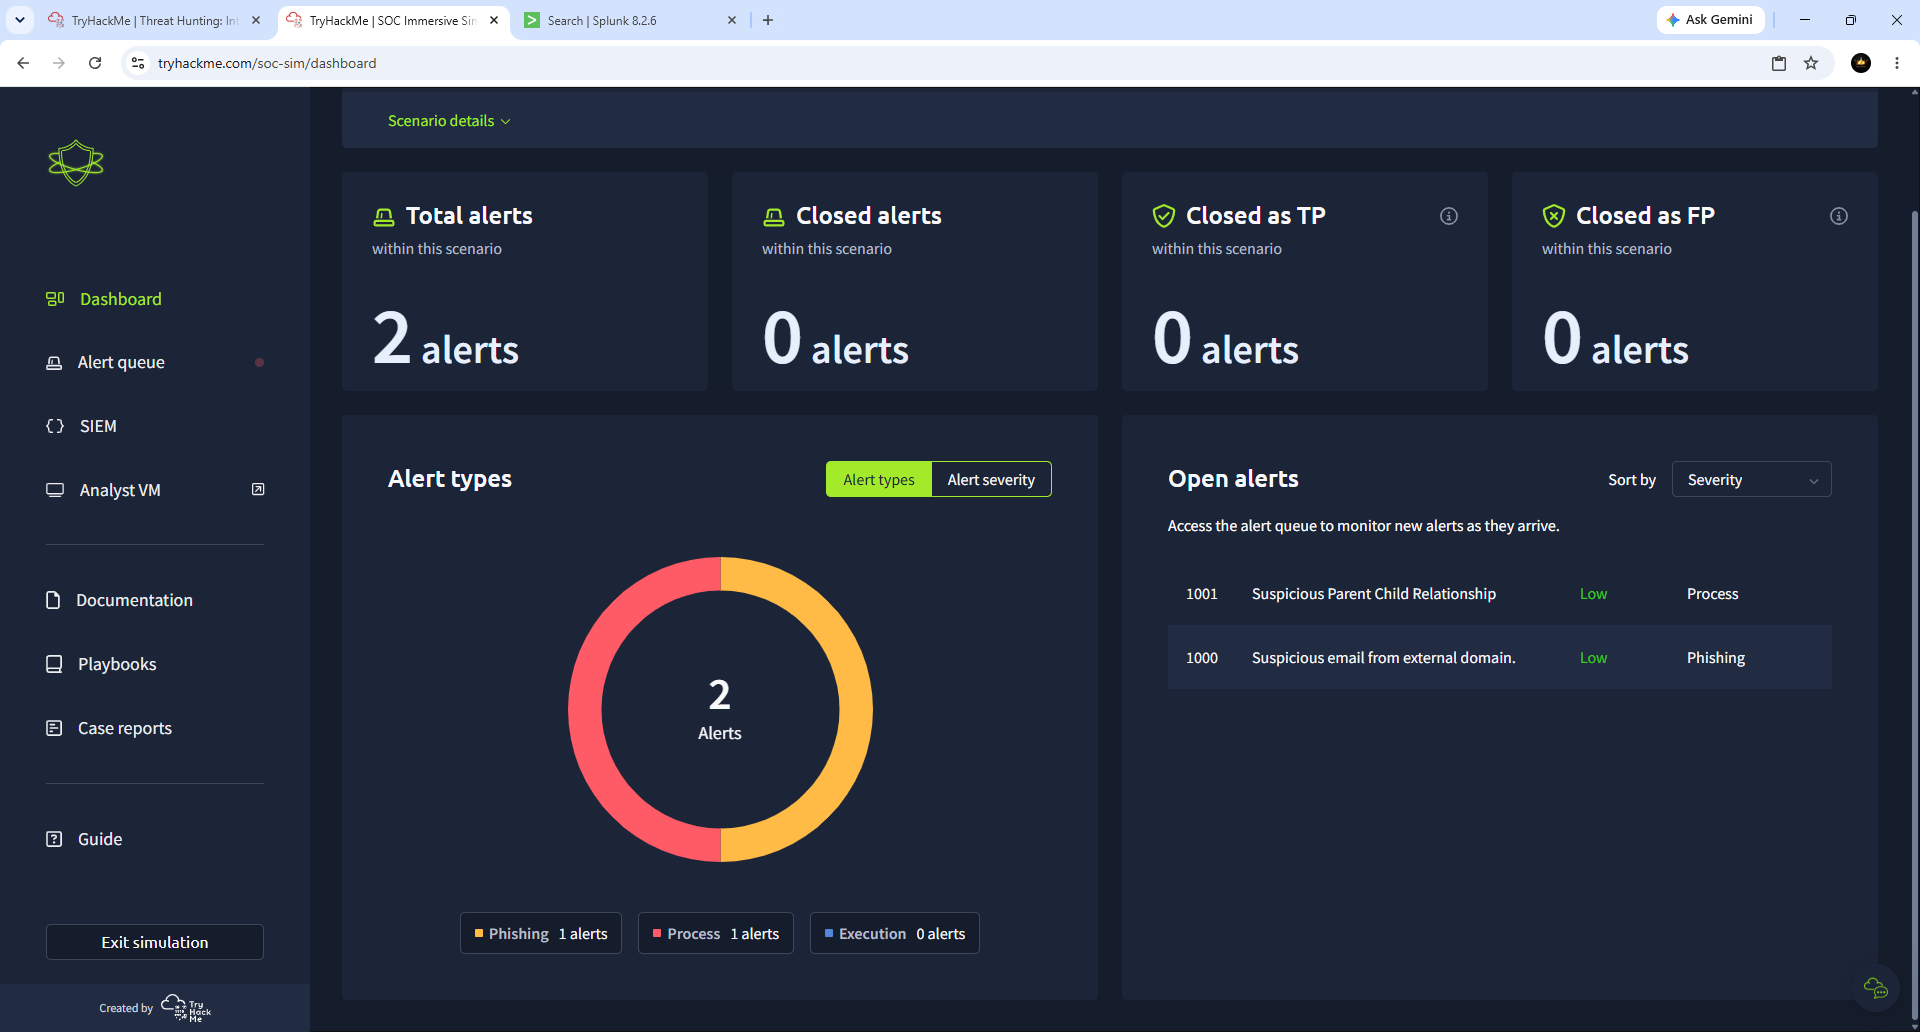1920x1032 pixels.
Task: Reload the page using the refresh icon
Action: [95, 63]
